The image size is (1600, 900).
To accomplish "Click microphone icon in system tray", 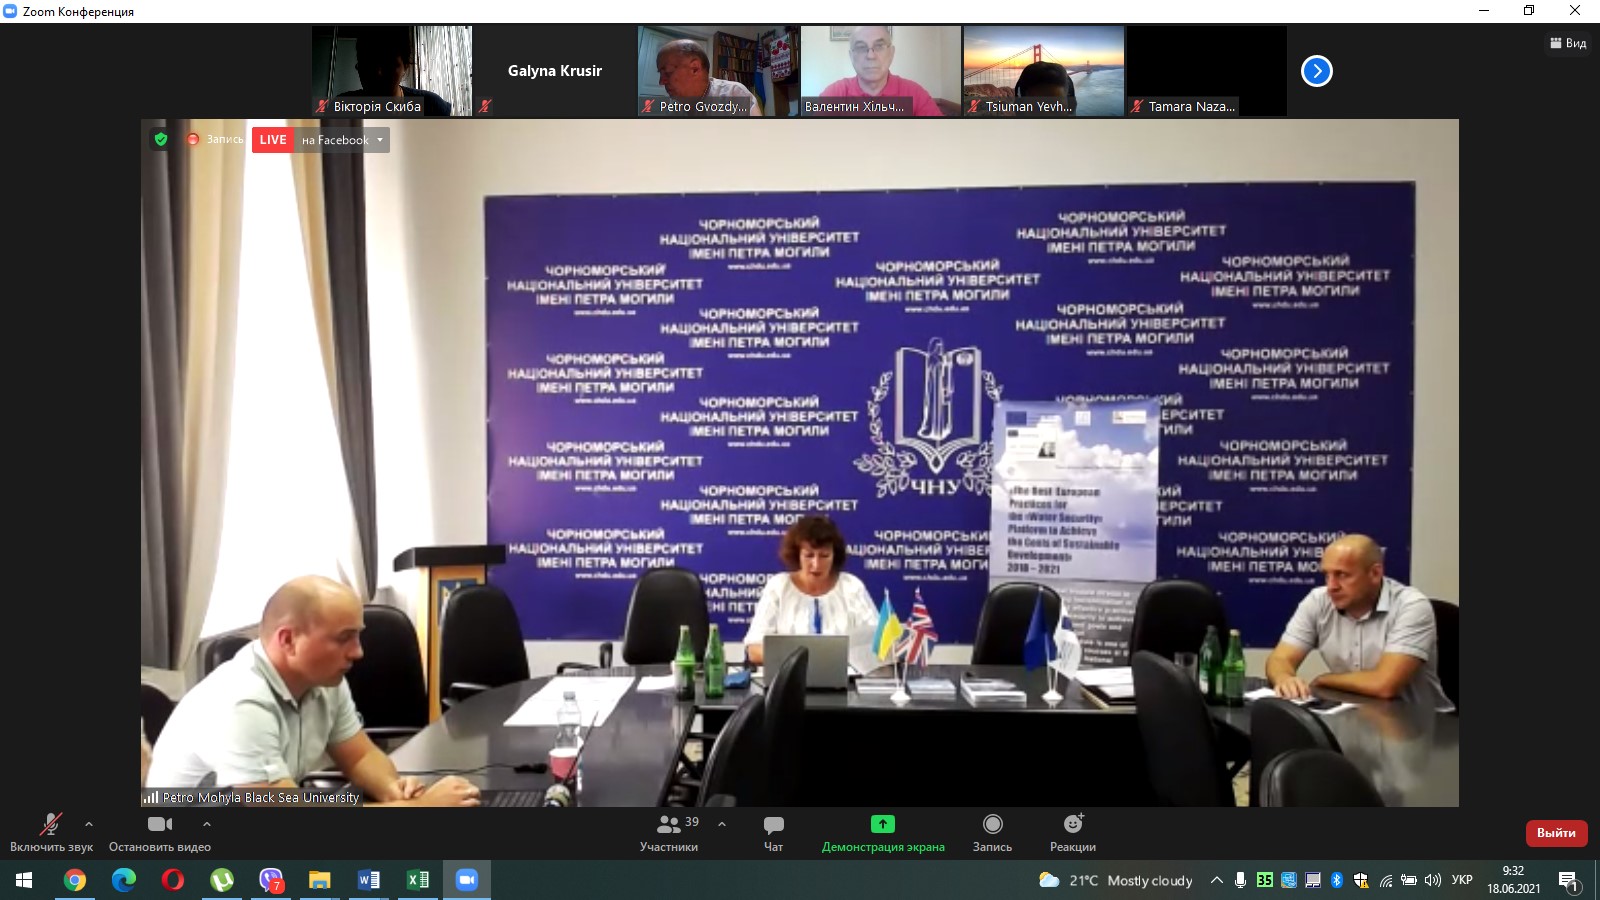I will pyautogui.click(x=1240, y=880).
